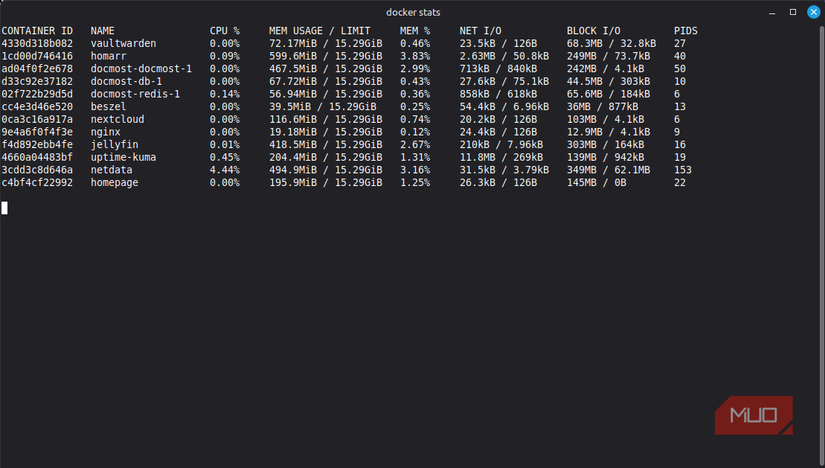Click the PIDS column header
The height and width of the screenshot is (468, 825).
point(686,31)
